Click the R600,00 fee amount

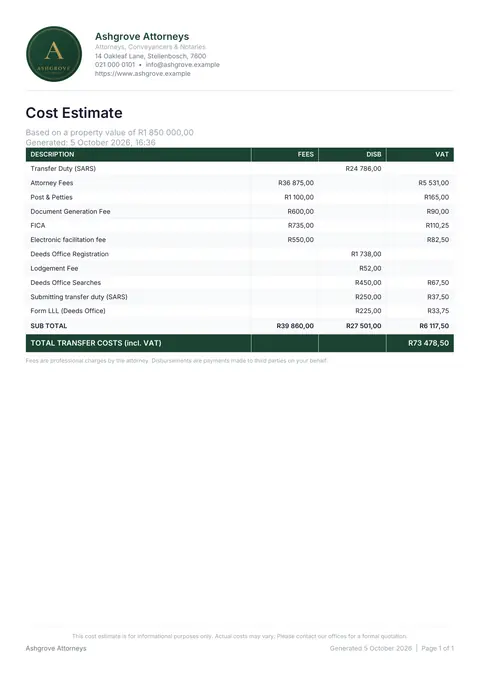click(301, 211)
